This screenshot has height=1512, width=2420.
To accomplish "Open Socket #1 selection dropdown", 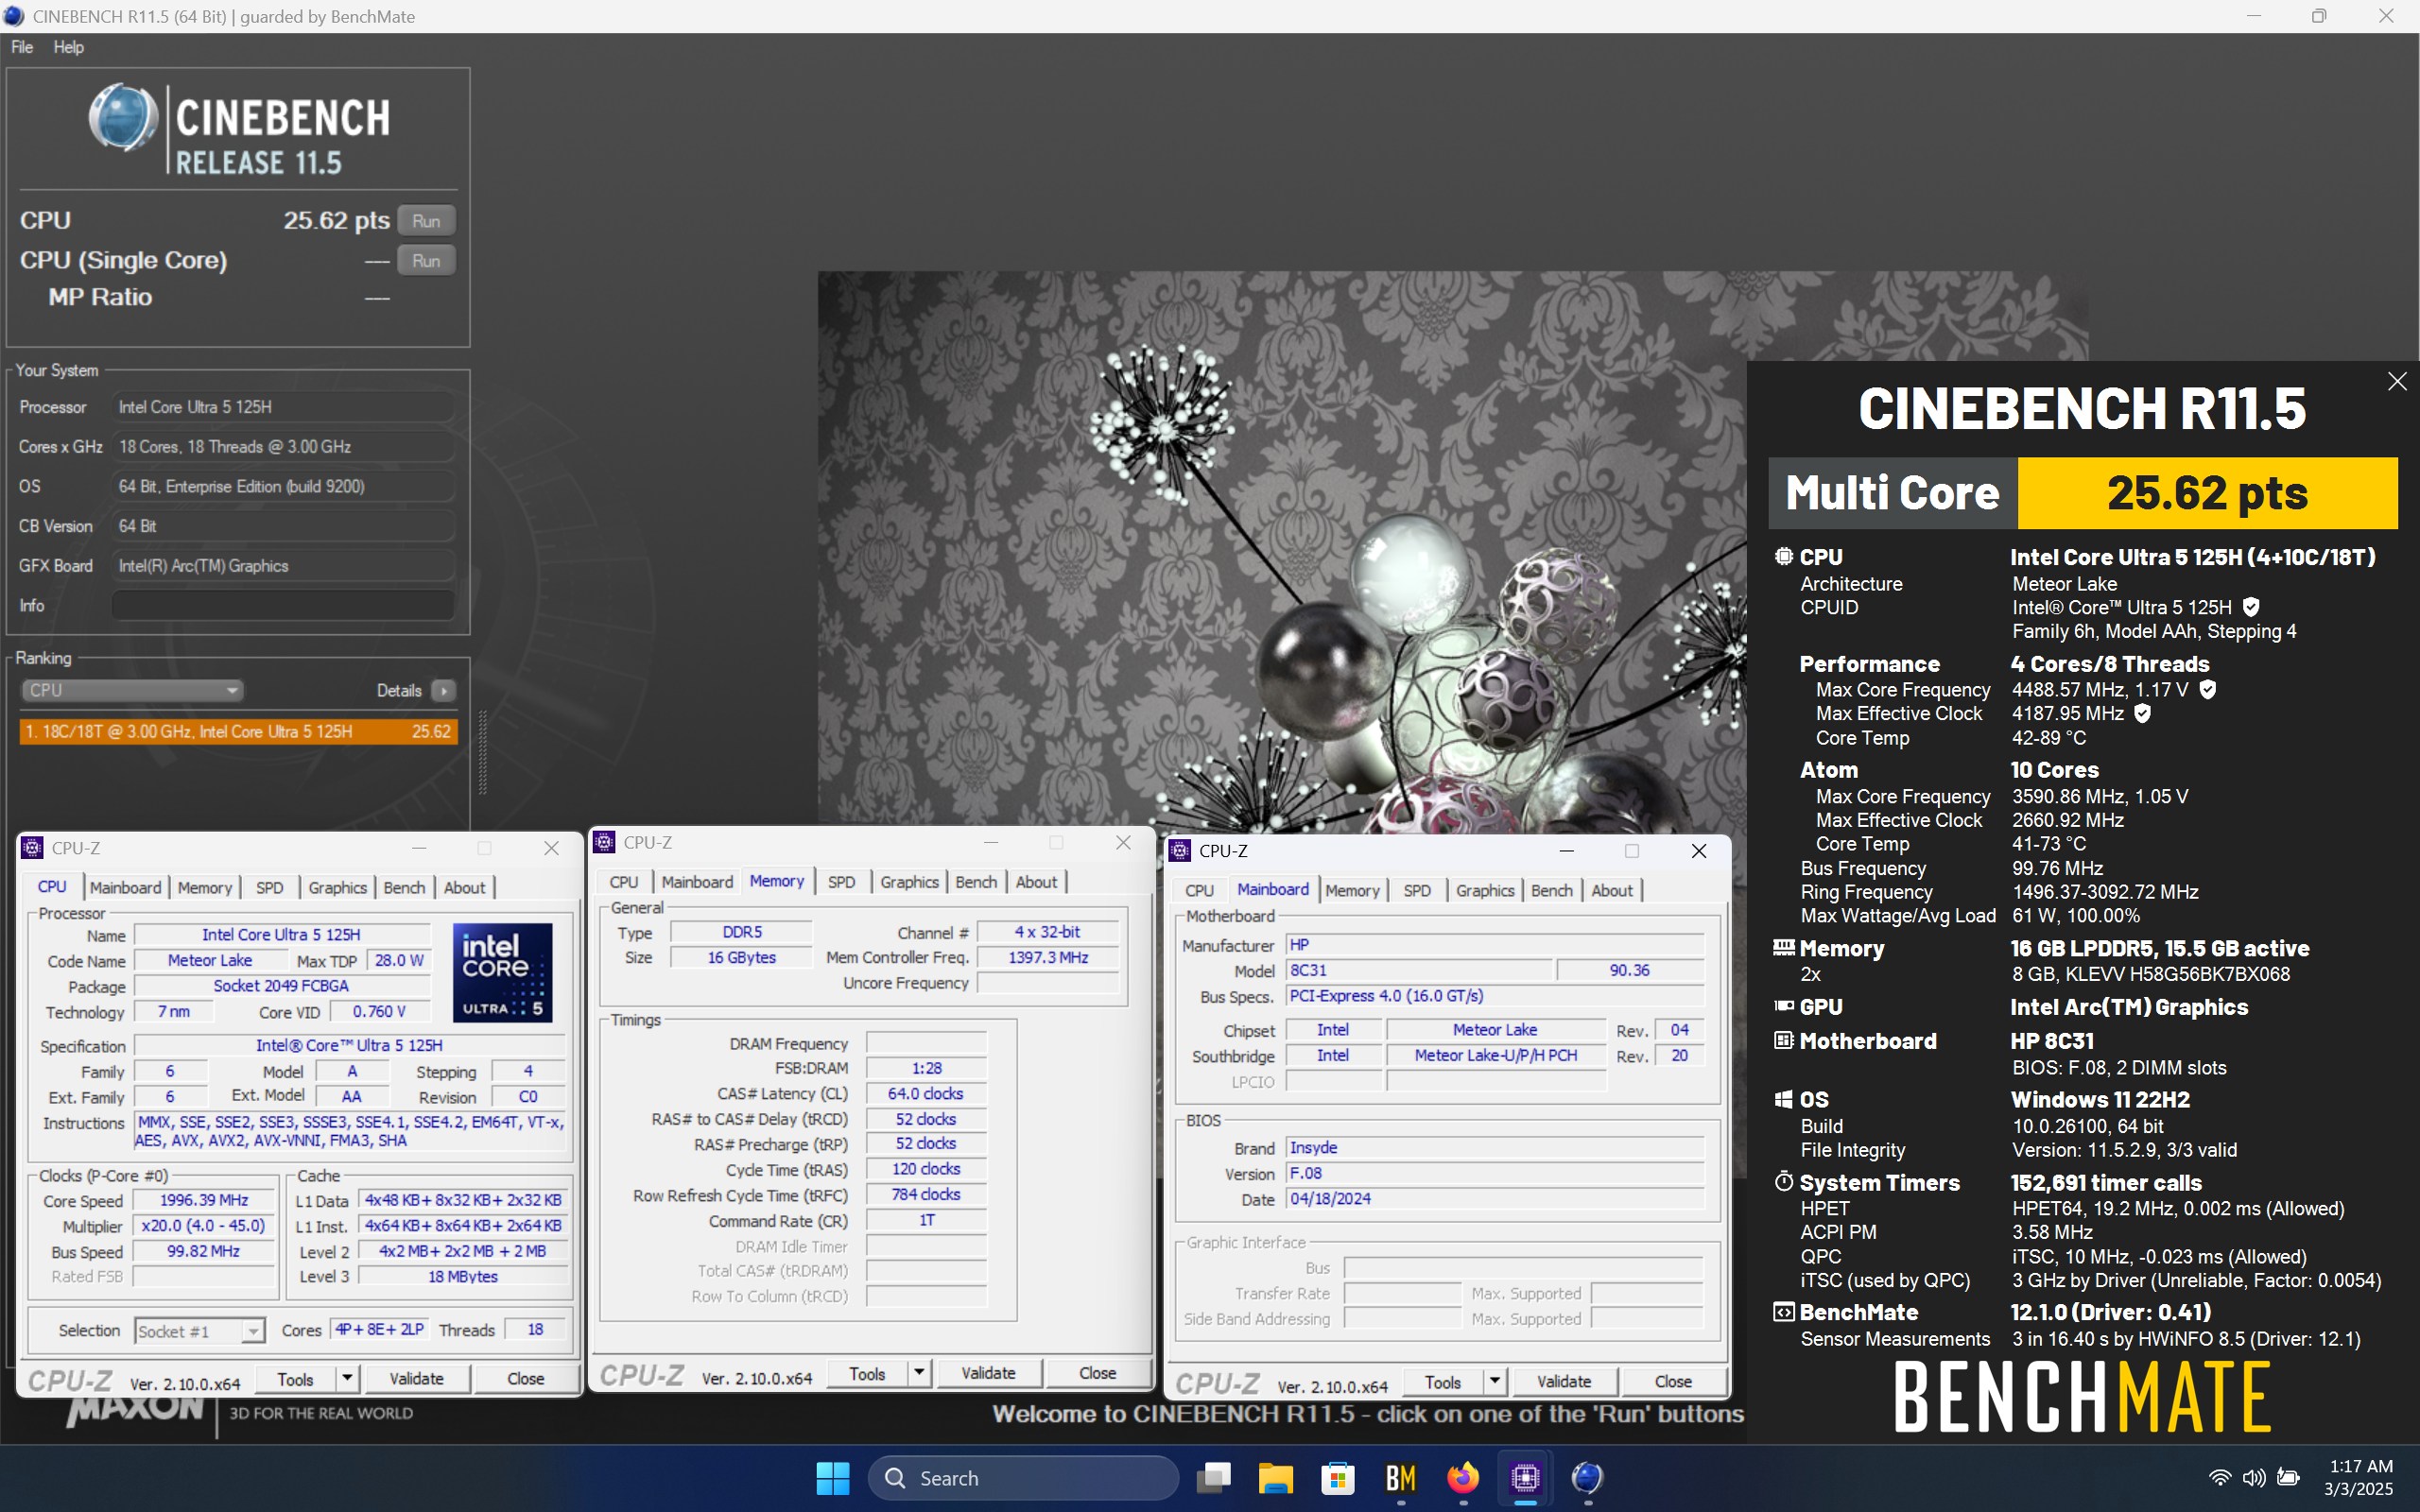I will point(199,1331).
